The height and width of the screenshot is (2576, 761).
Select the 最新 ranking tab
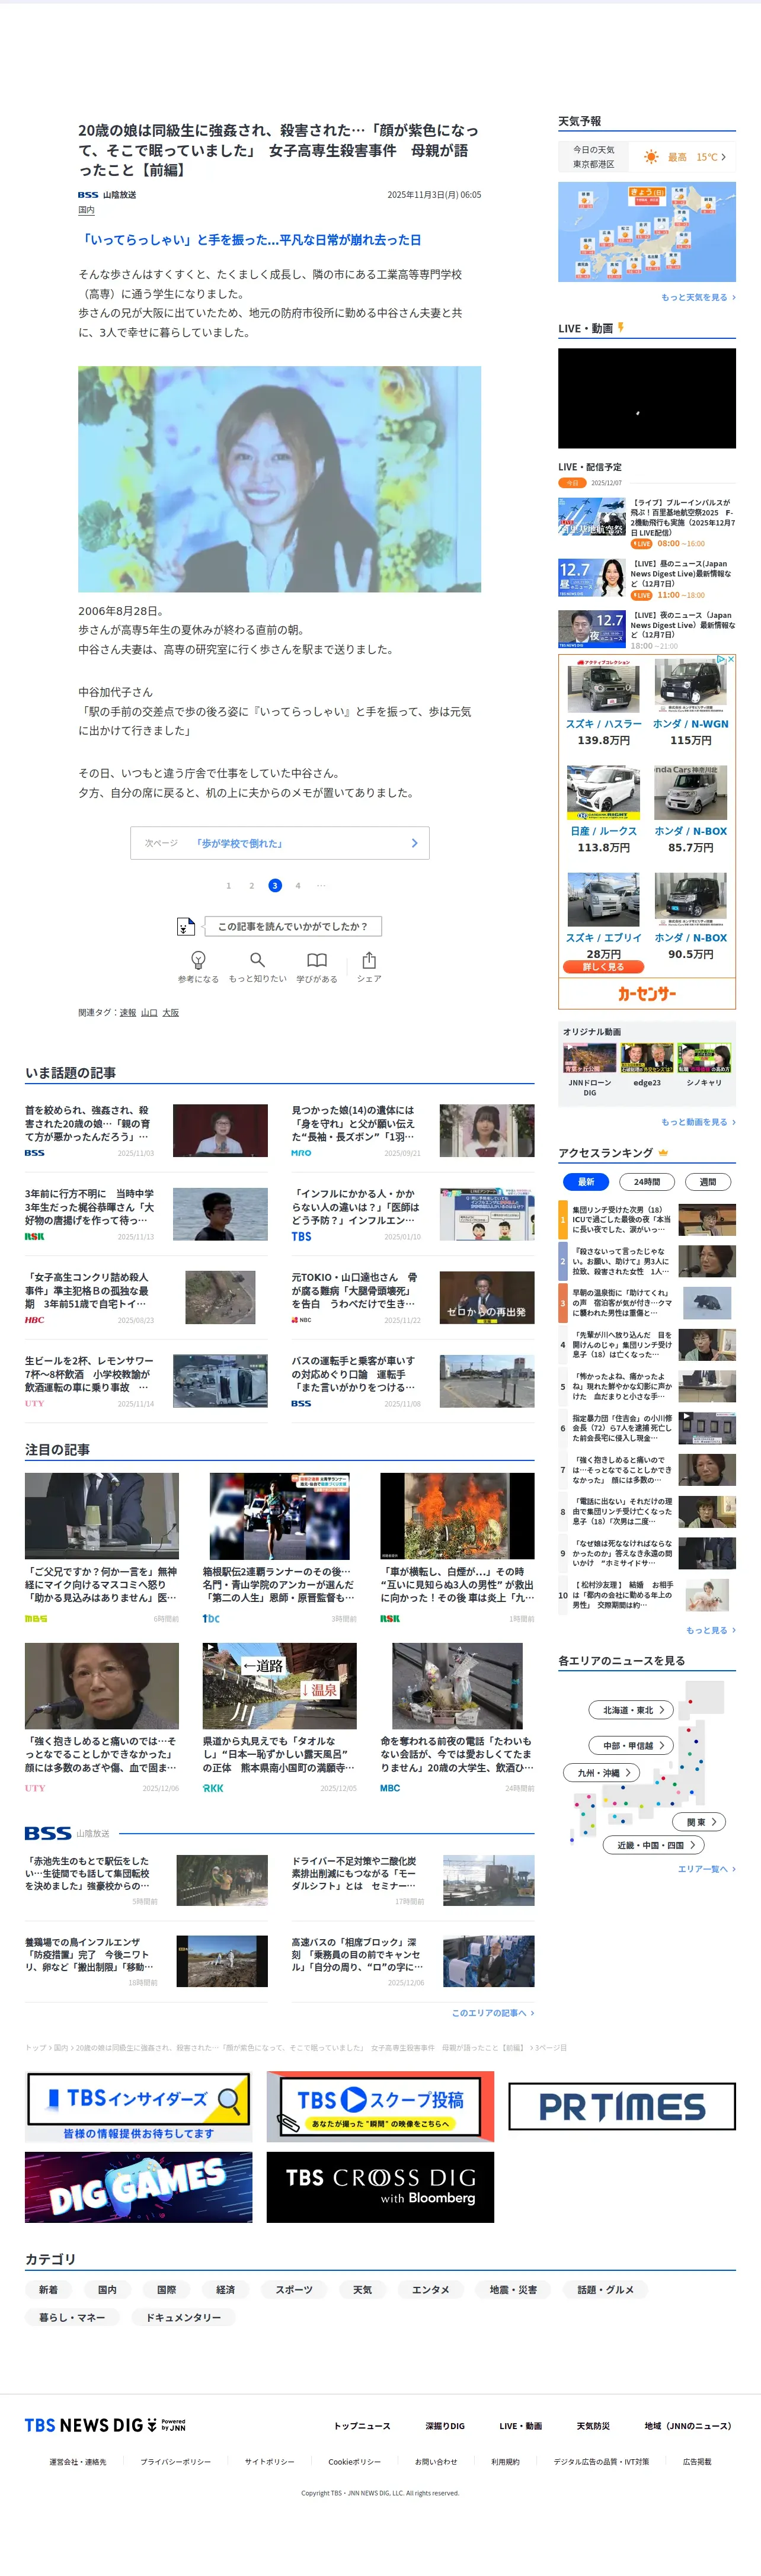pyautogui.click(x=586, y=1182)
